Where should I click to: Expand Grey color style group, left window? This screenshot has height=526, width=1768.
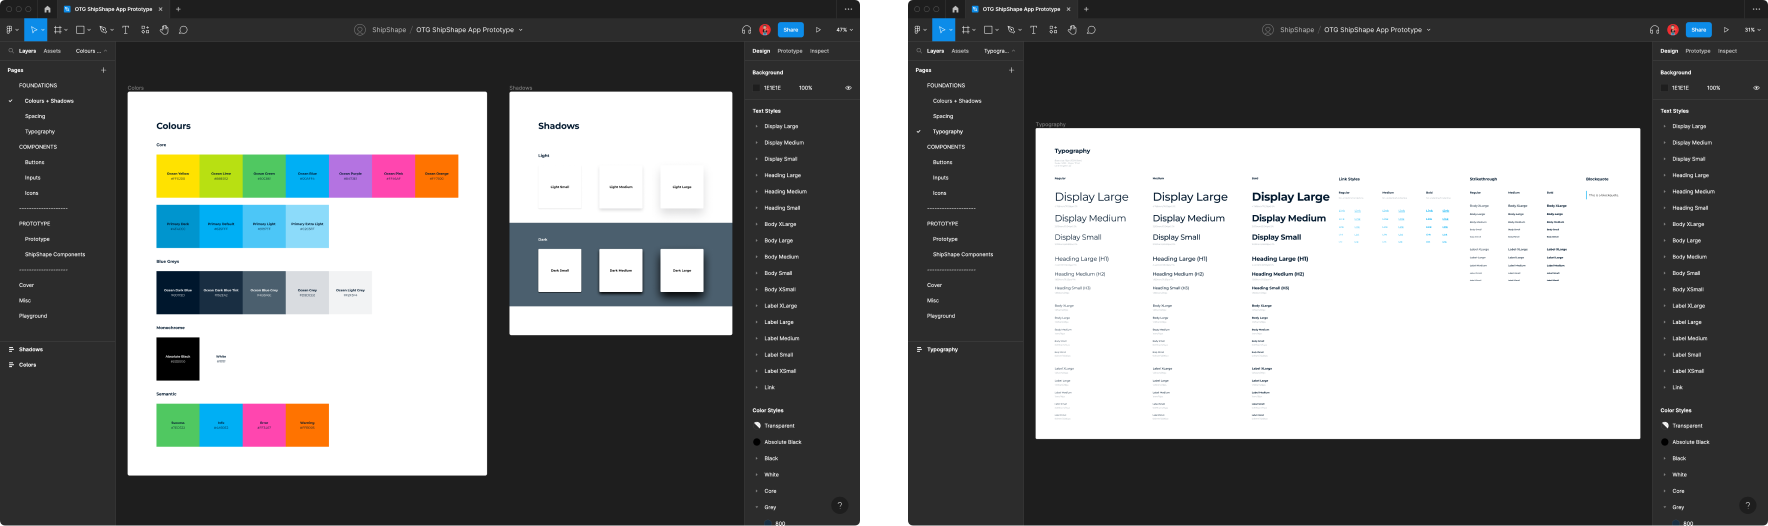click(x=756, y=507)
